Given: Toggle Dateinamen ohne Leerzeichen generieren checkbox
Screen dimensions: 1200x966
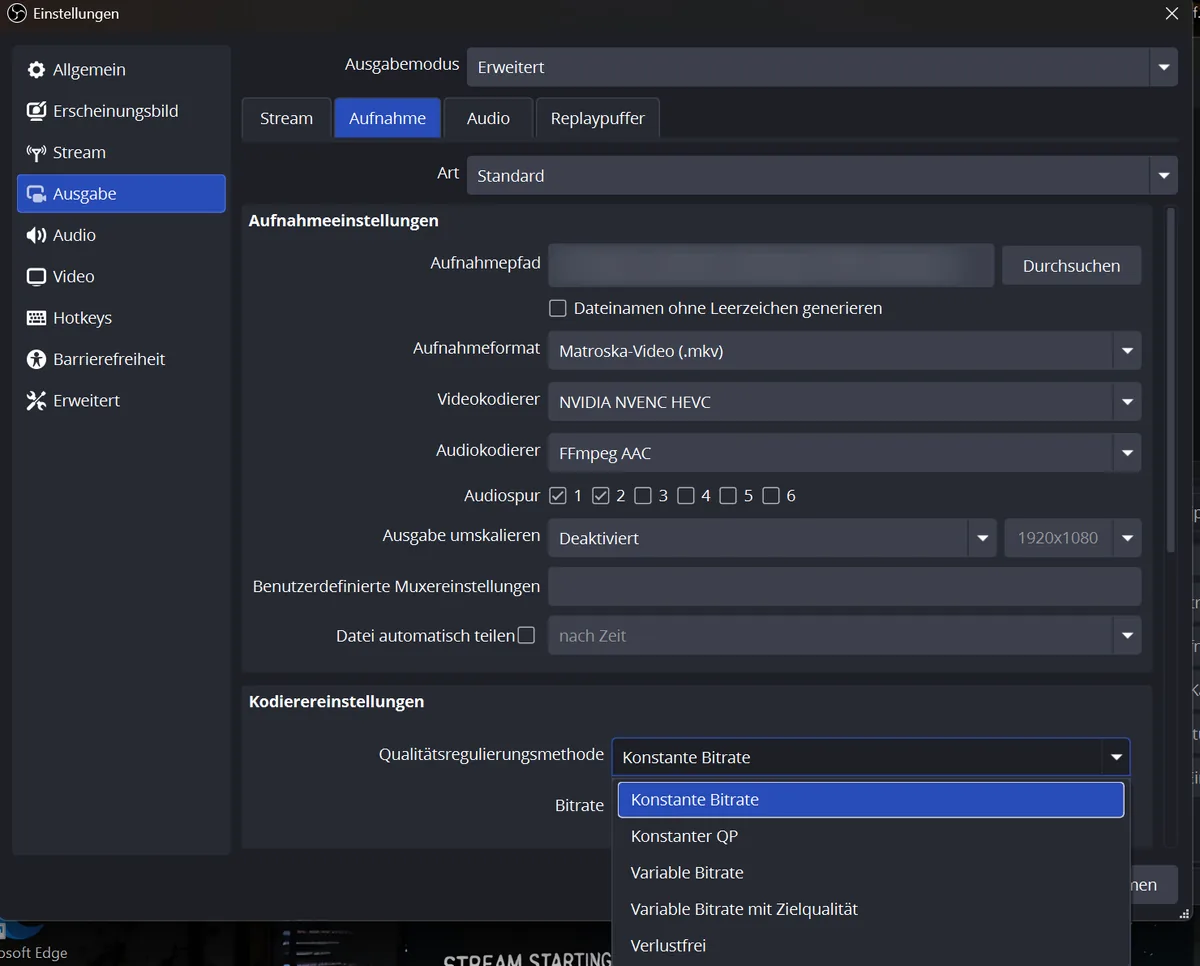Looking at the screenshot, I should pos(558,308).
